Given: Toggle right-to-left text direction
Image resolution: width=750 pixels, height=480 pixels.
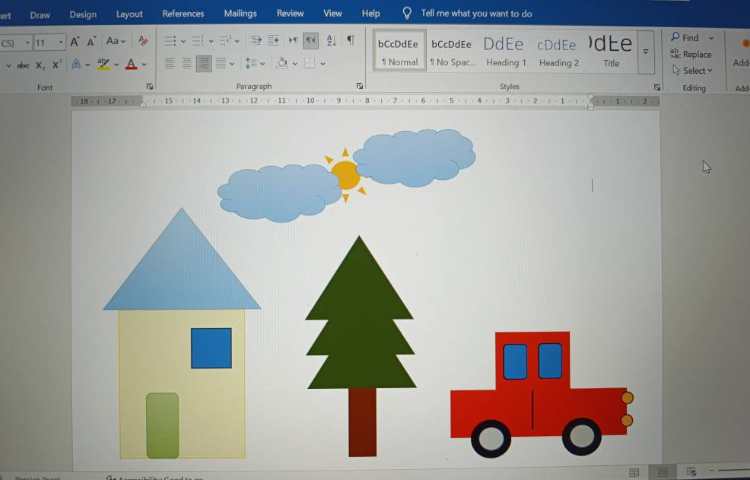Looking at the screenshot, I should [311, 40].
